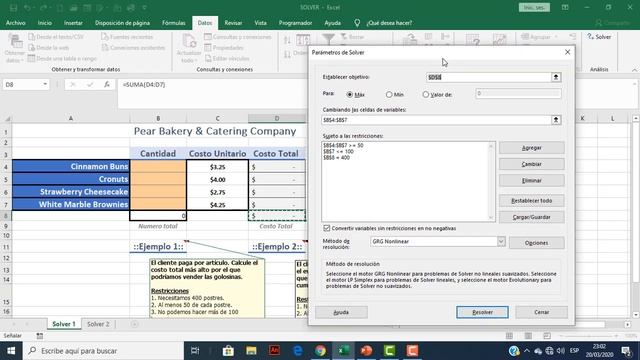The image size is (640, 360).
Task: Open the Task View icon in taskbar
Action: point(195,351)
